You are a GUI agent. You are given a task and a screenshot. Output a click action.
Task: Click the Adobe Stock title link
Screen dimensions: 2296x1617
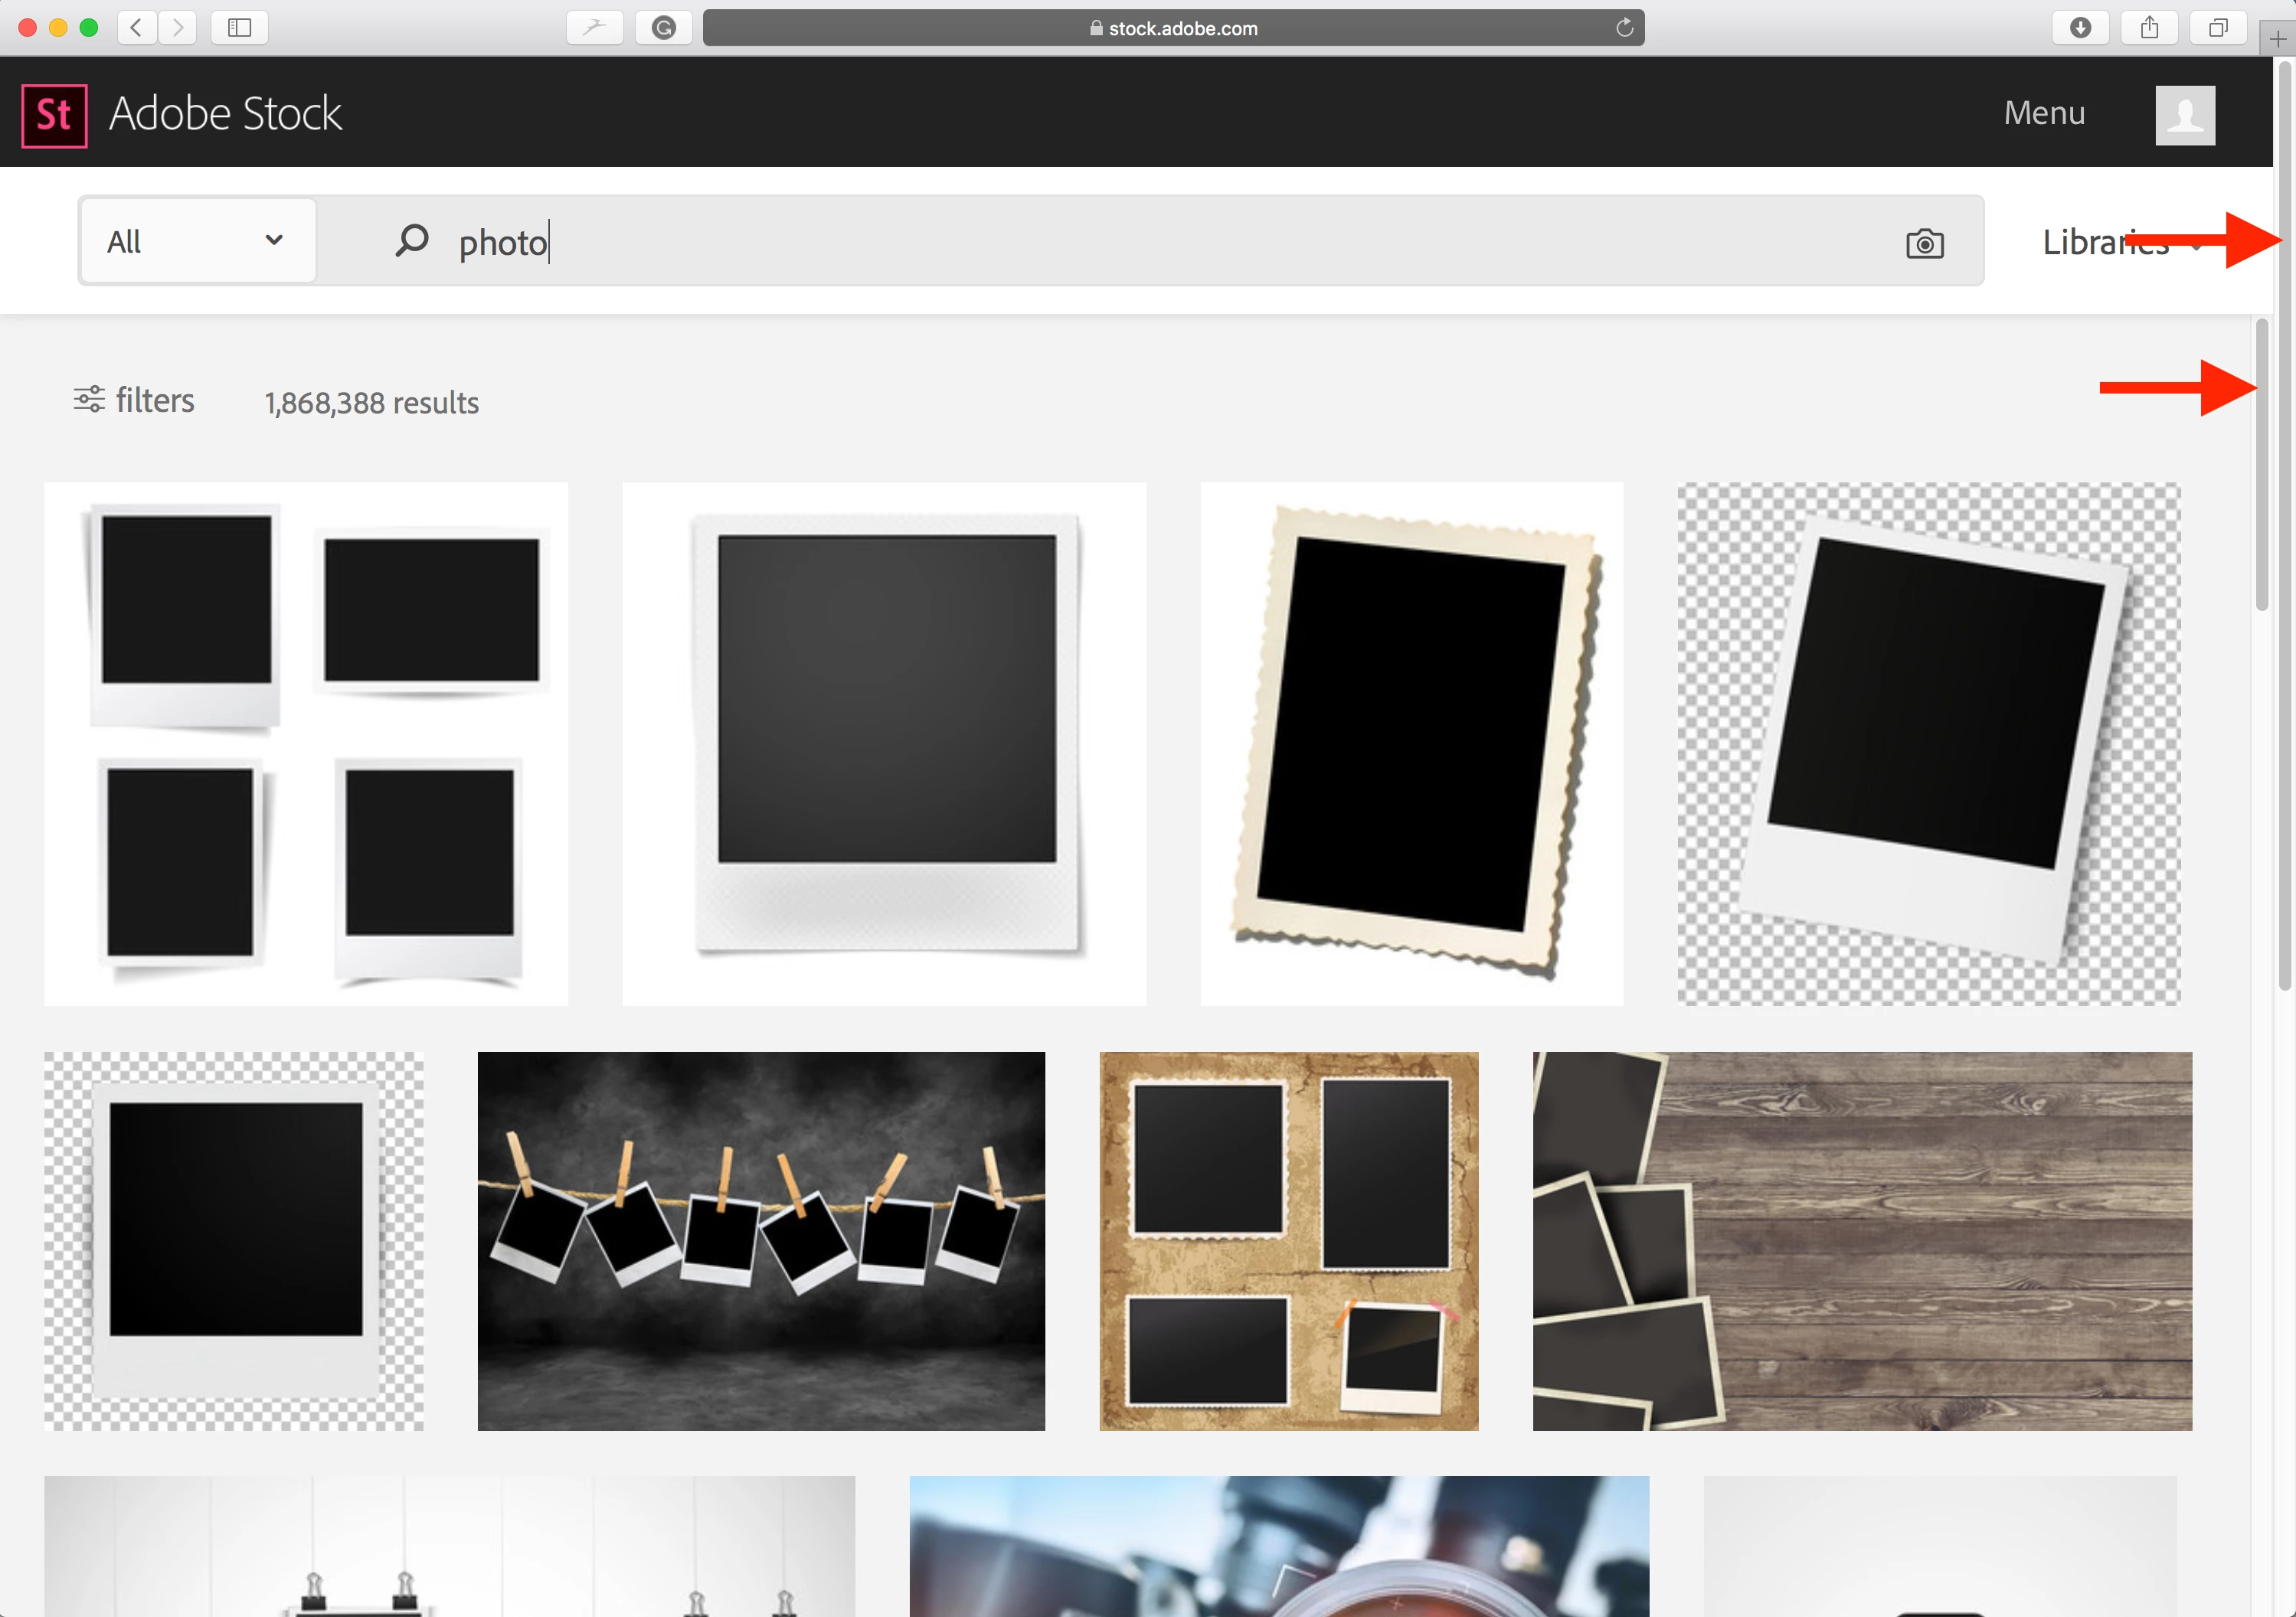tap(225, 114)
